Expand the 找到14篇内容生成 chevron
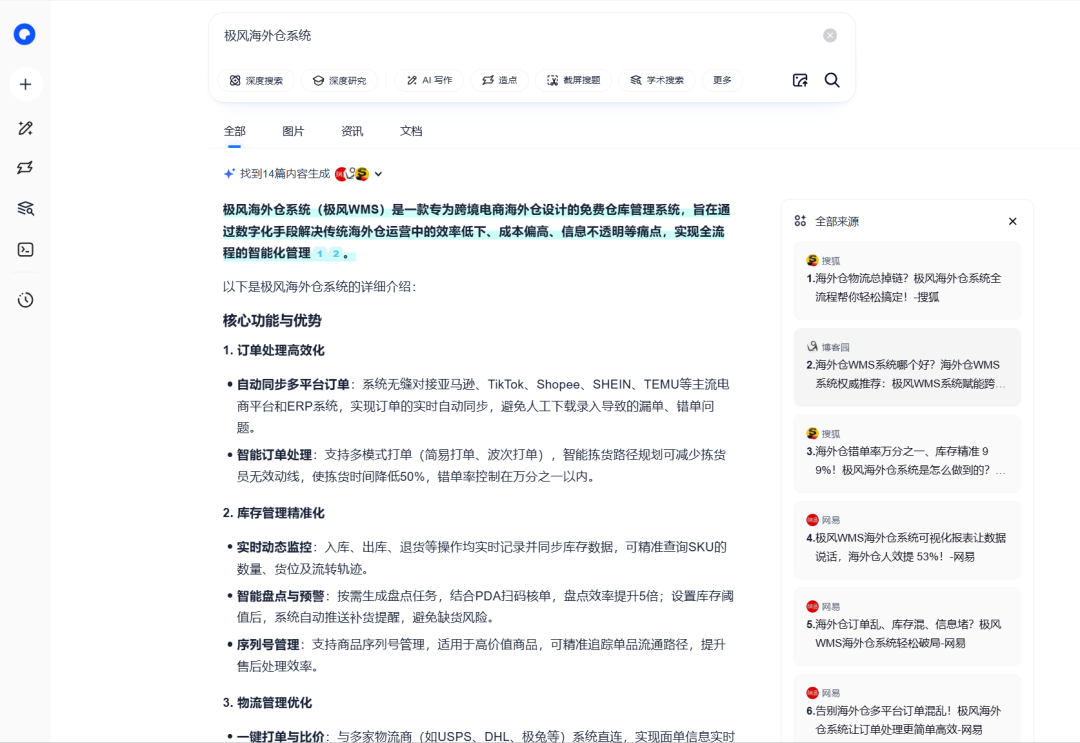Image resolution: width=1080 pixels, height=743 pixels. 378,174
